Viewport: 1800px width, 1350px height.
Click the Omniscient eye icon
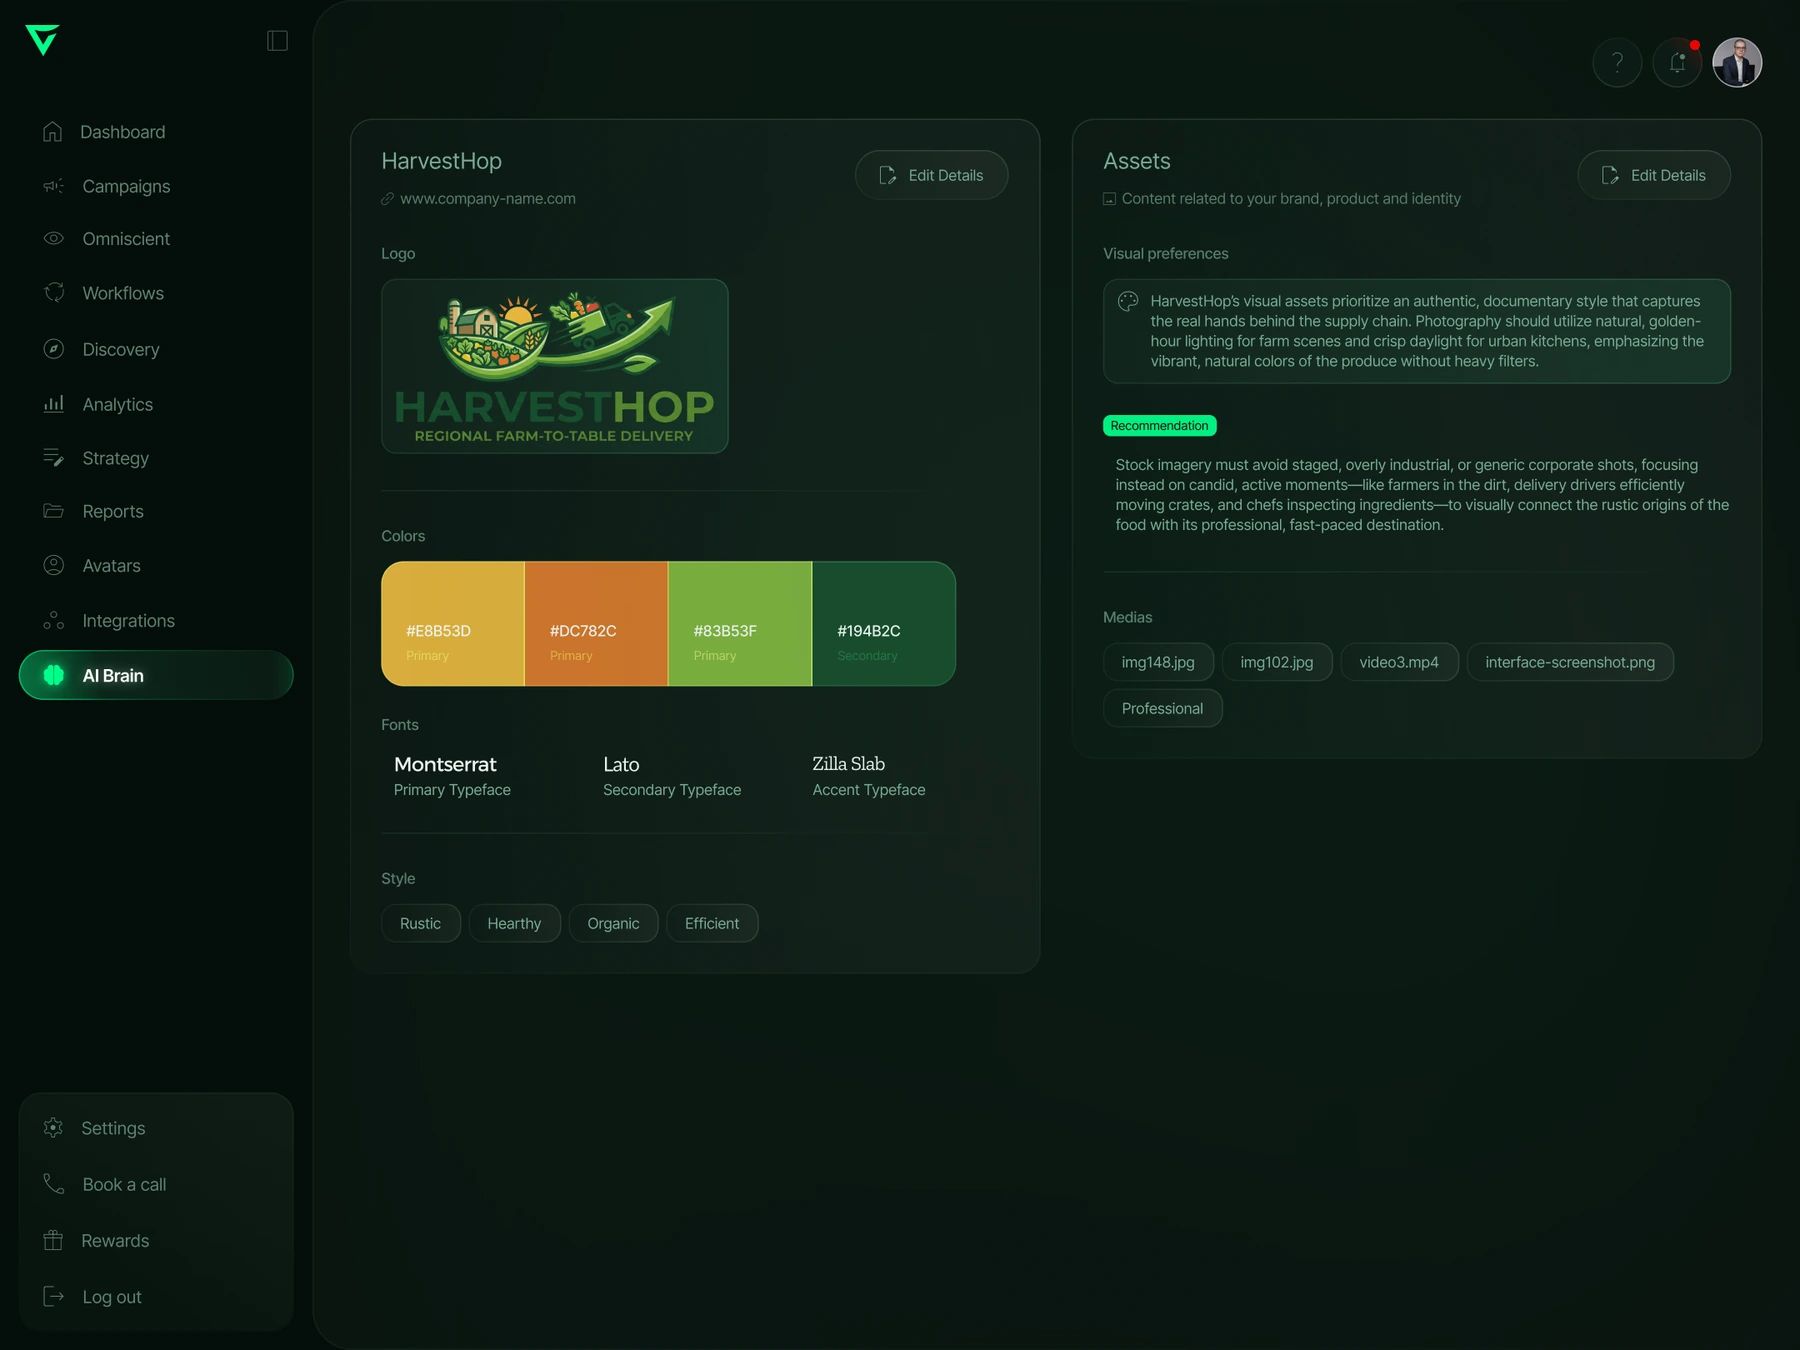pos(53,239)
